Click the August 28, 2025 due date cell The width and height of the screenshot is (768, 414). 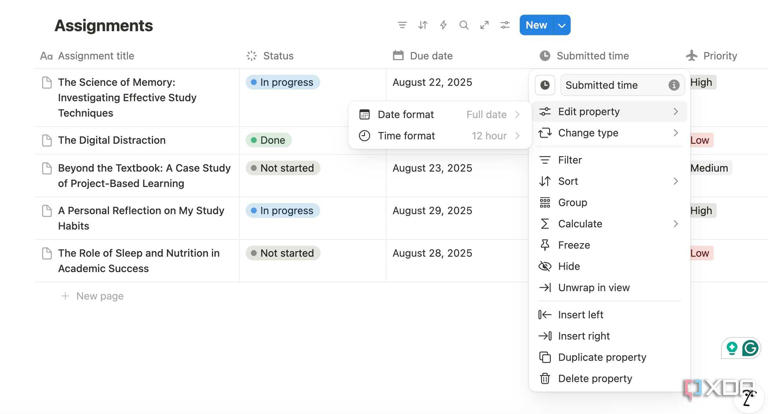pos(432,253)
